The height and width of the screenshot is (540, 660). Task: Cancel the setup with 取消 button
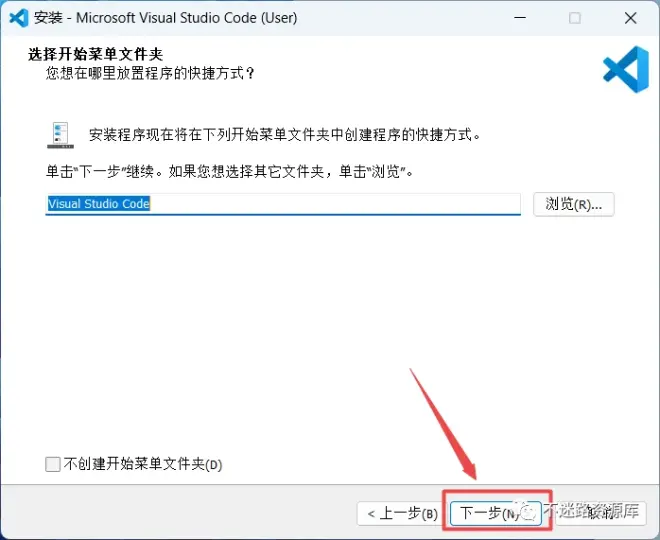[601, 513]
